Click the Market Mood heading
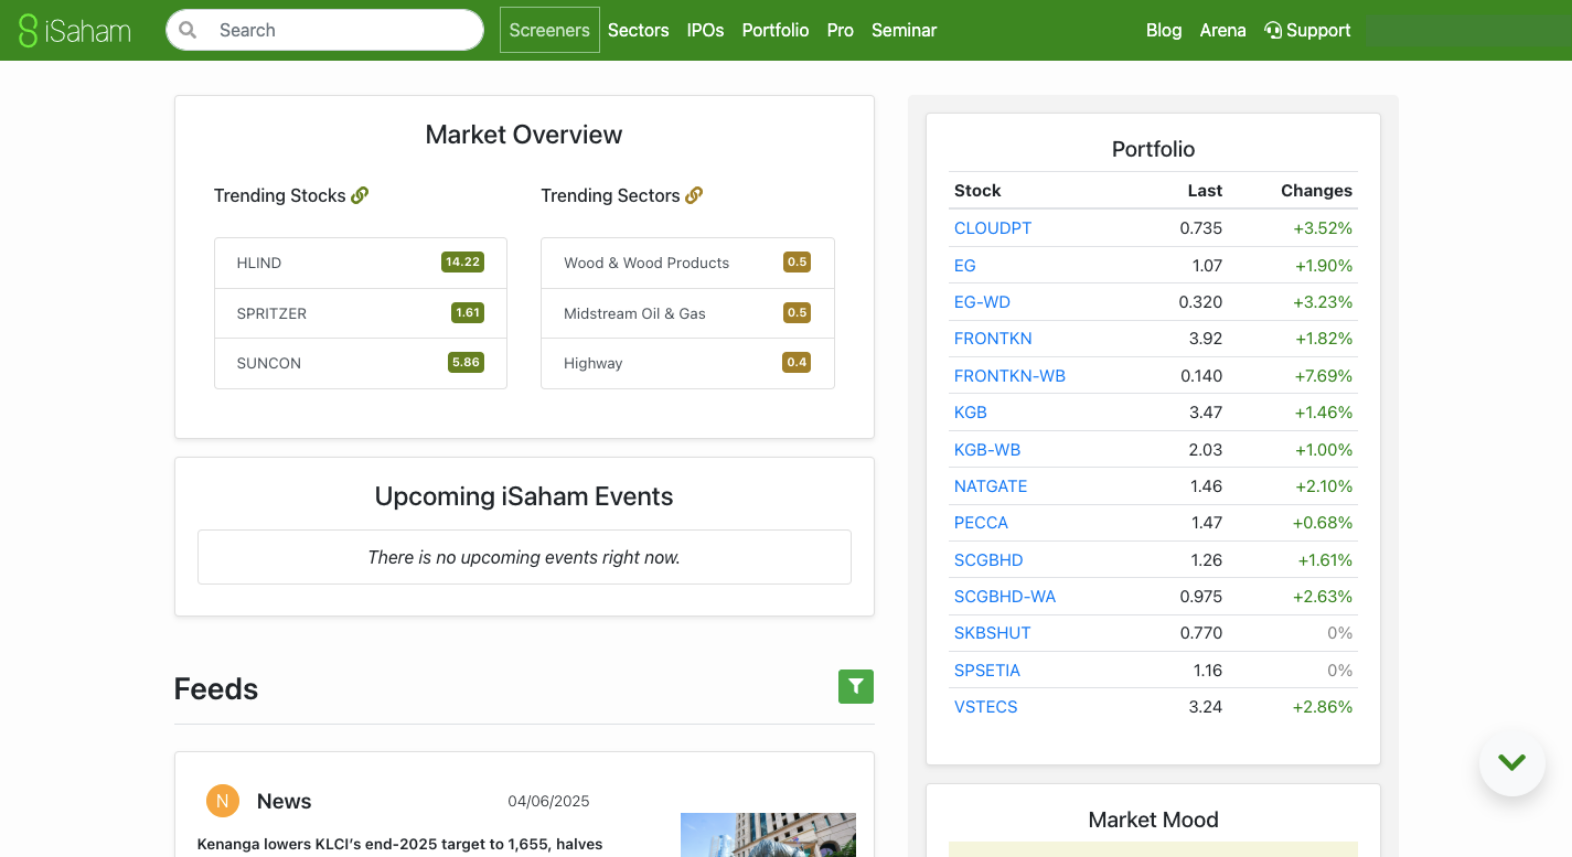Screen dimensions: 1572x857 [1153, 820]
